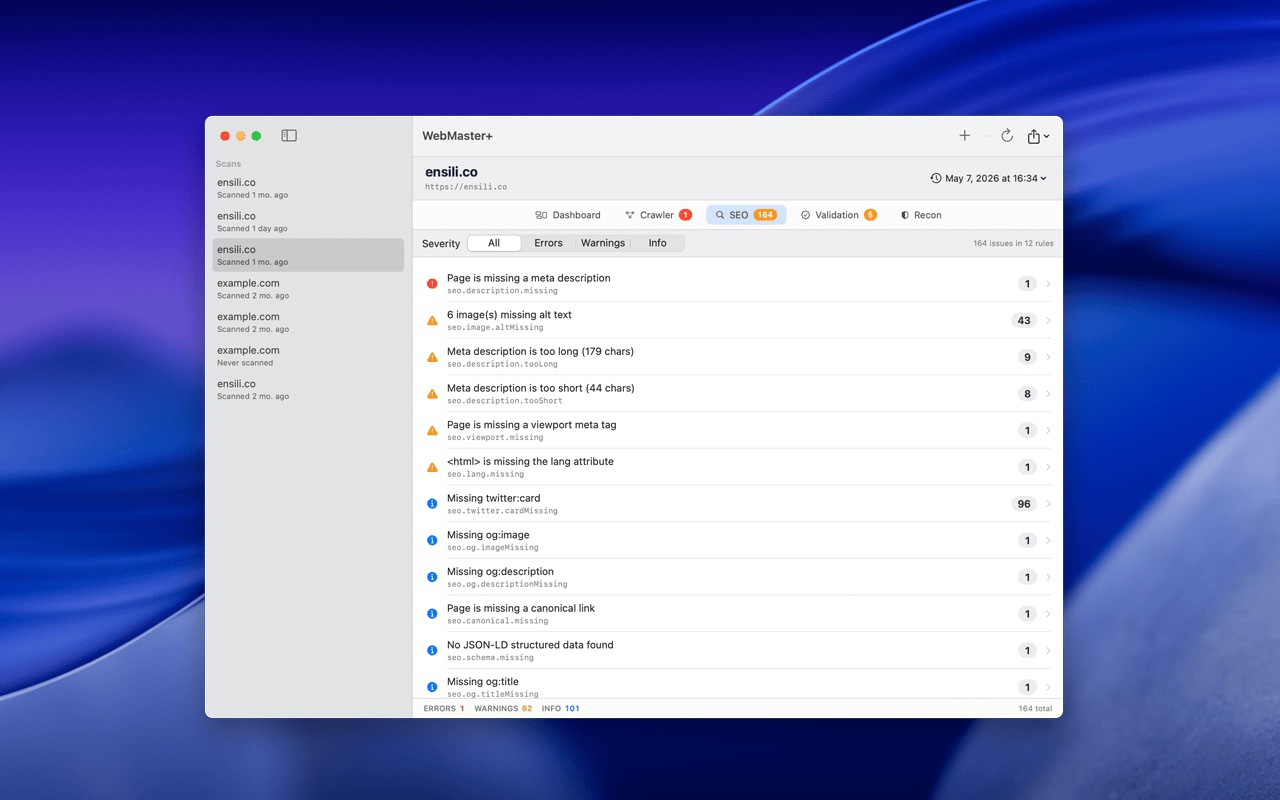Image resolution: width=1280 pixels, height=800 pixels.
Task: Expand the description too short row chevron
Action: point(1048,394)
